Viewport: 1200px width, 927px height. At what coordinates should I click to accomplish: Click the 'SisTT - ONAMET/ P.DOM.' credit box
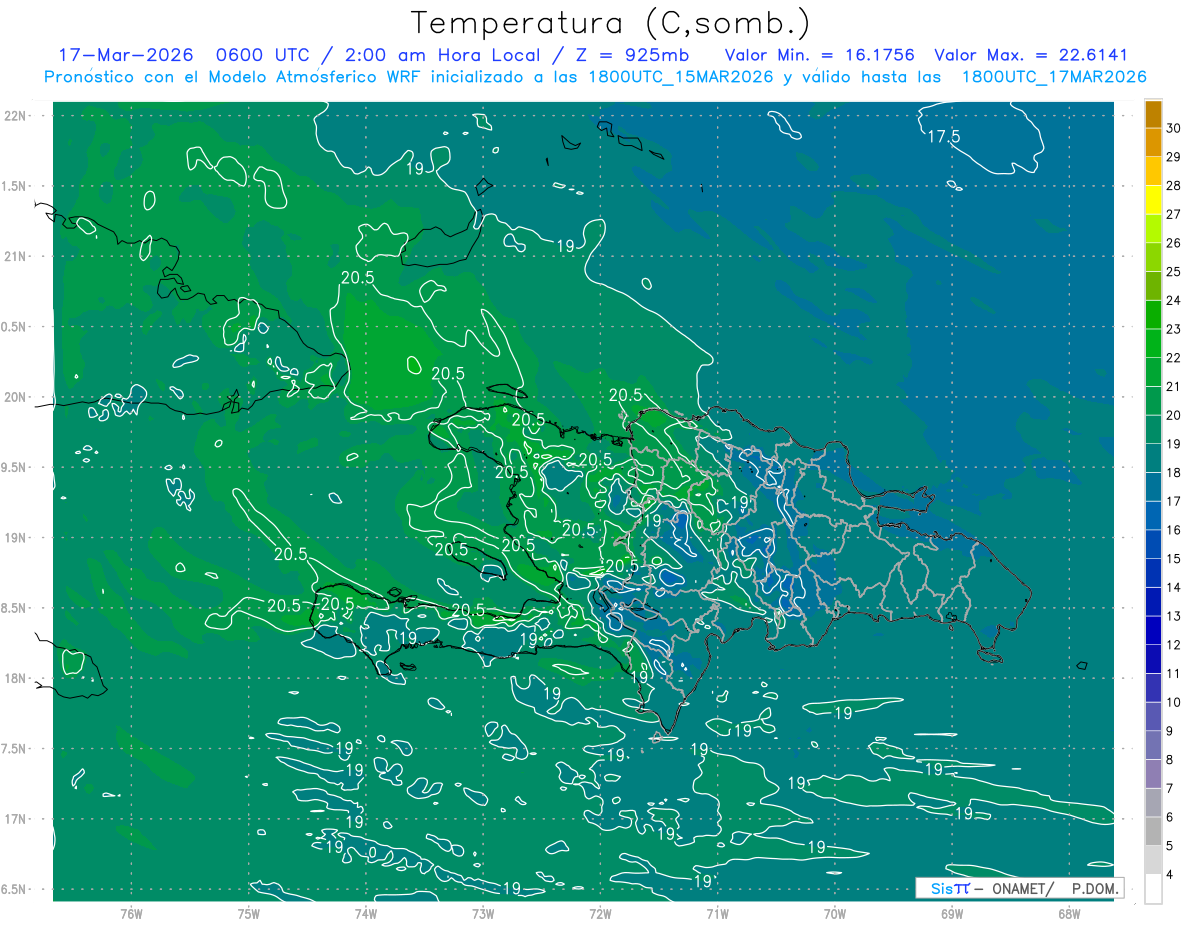pos(1019,888)
